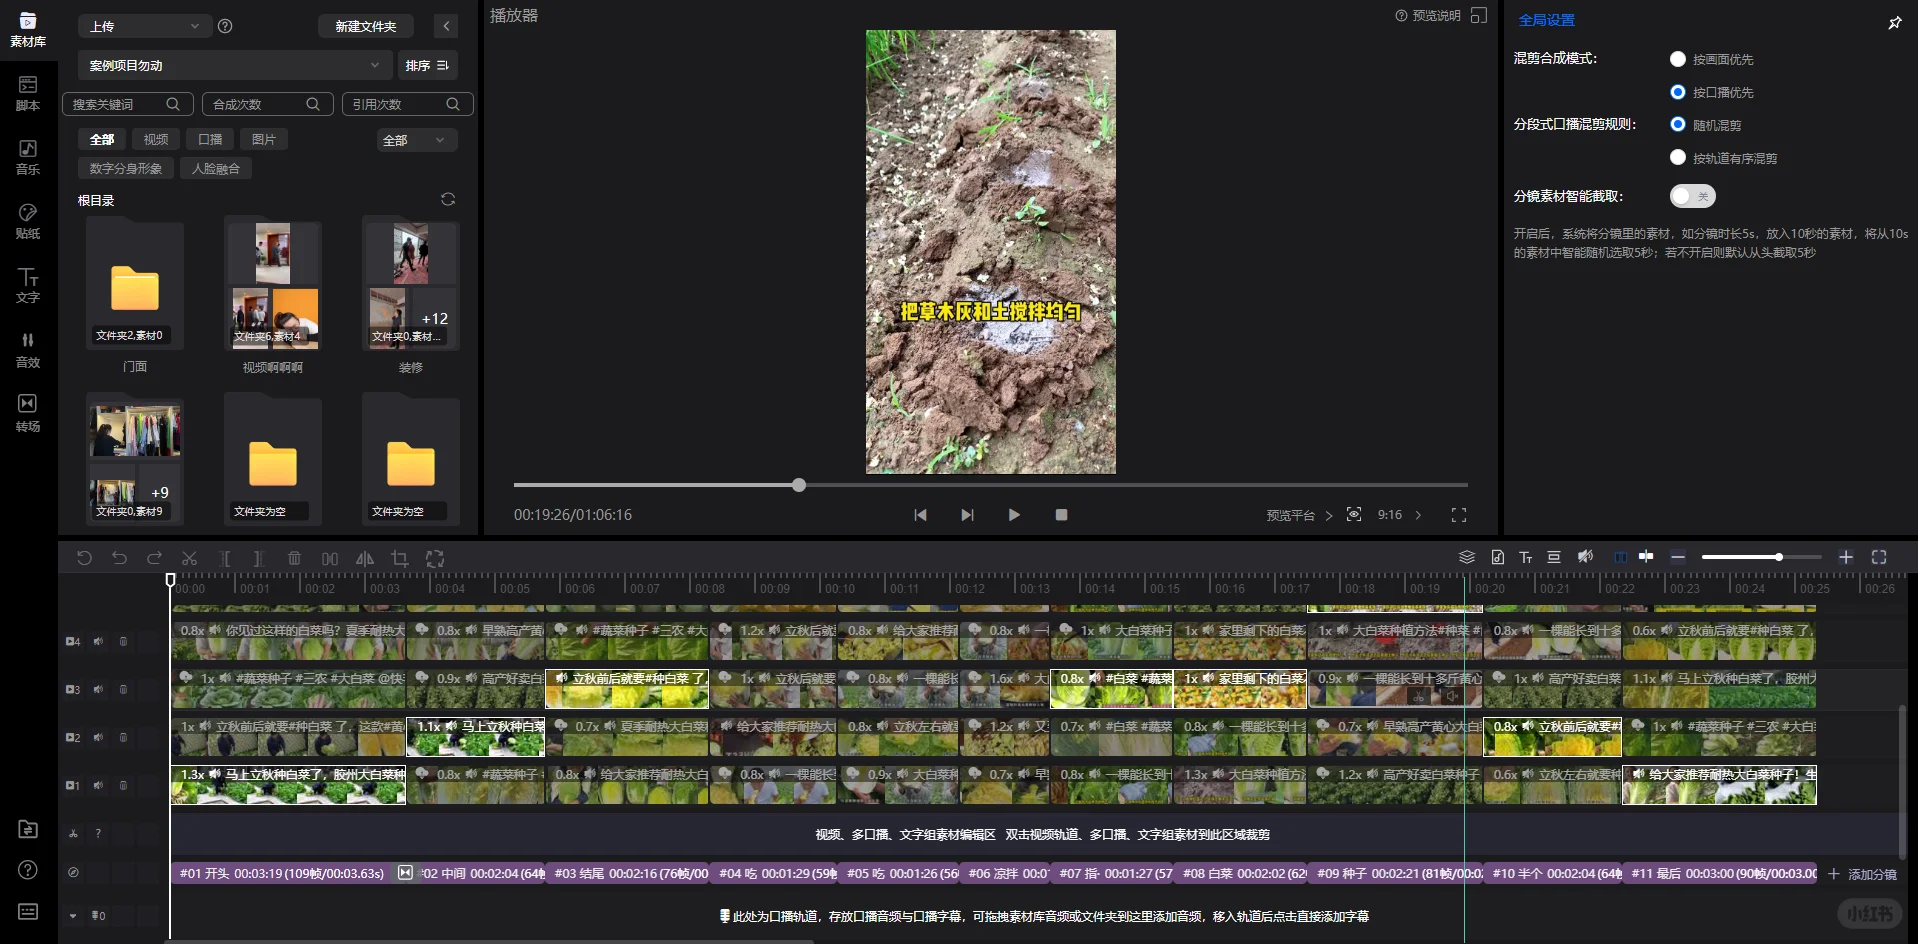
Task: Select 随机混剪 rule option
Action: pyautogui.click(x=1678, y=125)
